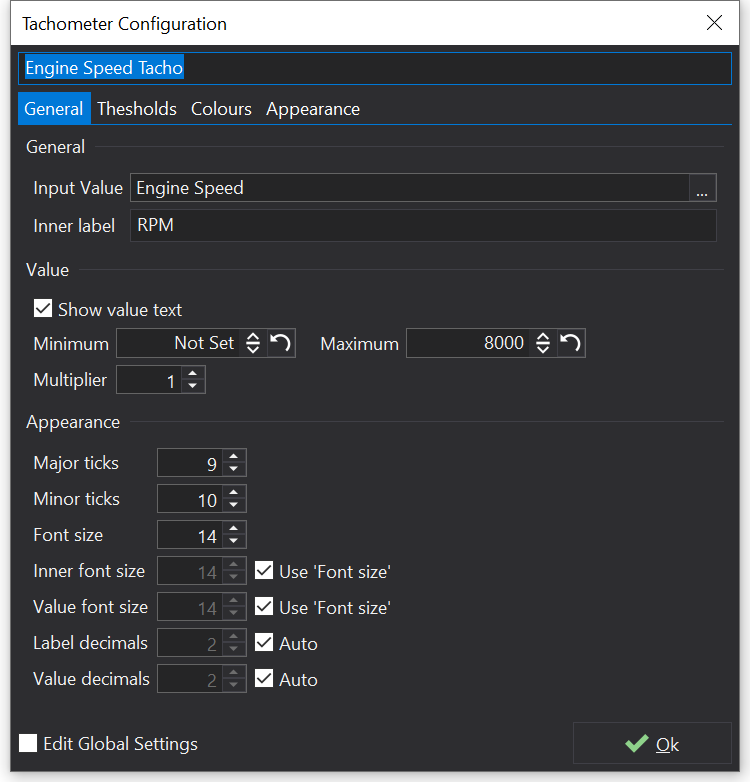Click the Maximum field spinner arrows
The image size is (750, 782).
pos(543,343)
